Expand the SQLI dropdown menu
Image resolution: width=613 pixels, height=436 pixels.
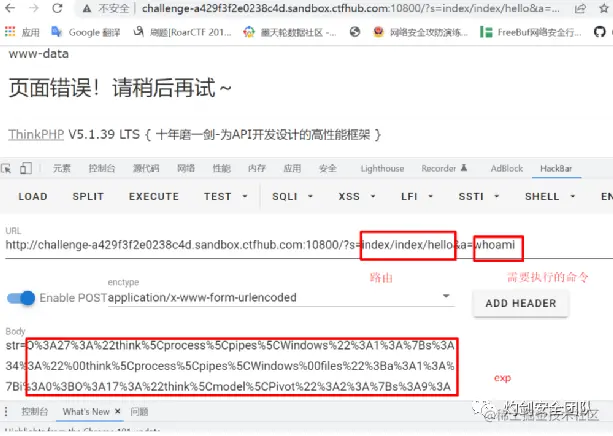292,196
